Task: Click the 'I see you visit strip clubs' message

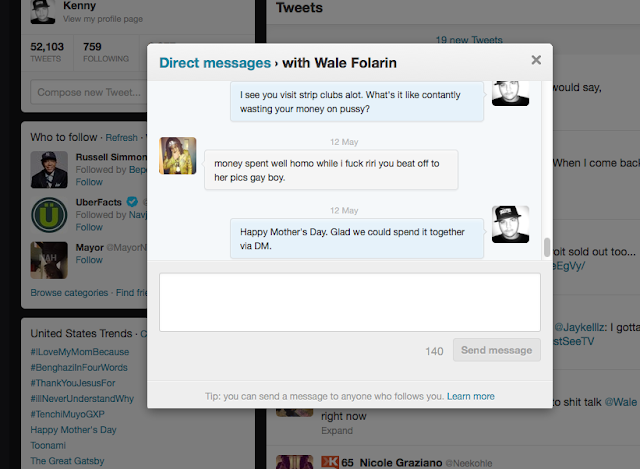Action: pyautogui.click(x=357, y=102)
